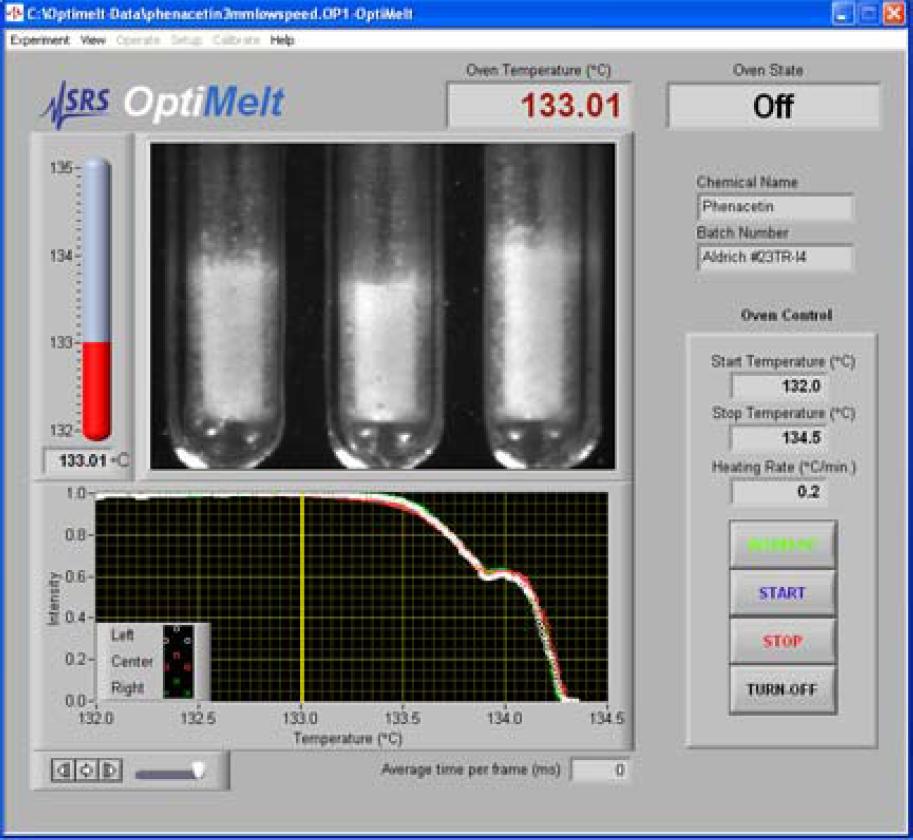Click the 'Chemical Name' label
The image size is (913, 840).
(747, 182)
